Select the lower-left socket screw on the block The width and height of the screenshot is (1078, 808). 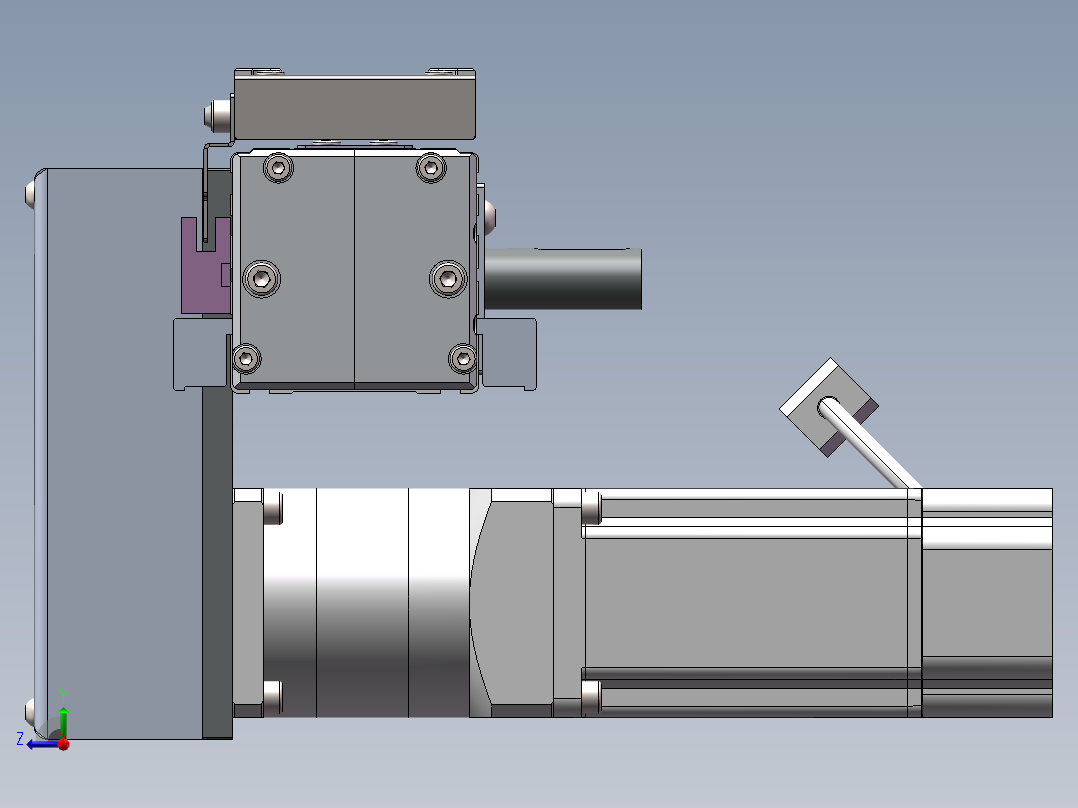click(x=246, y=358)
